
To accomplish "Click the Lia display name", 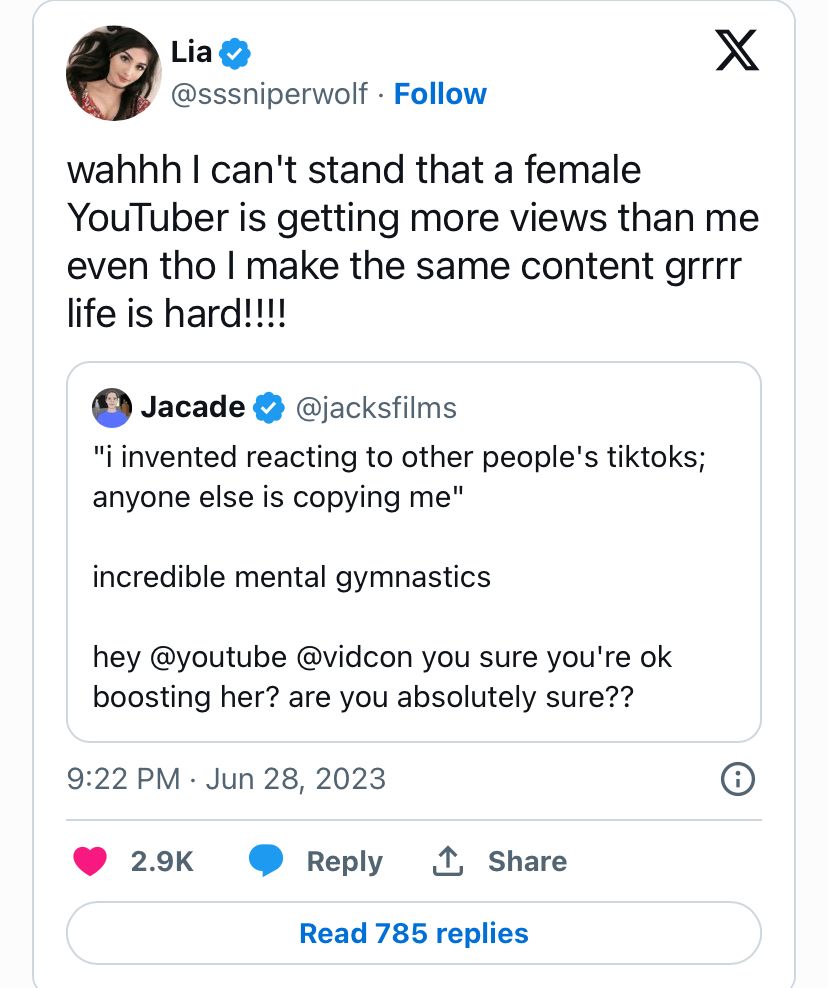I will (191, 53).
